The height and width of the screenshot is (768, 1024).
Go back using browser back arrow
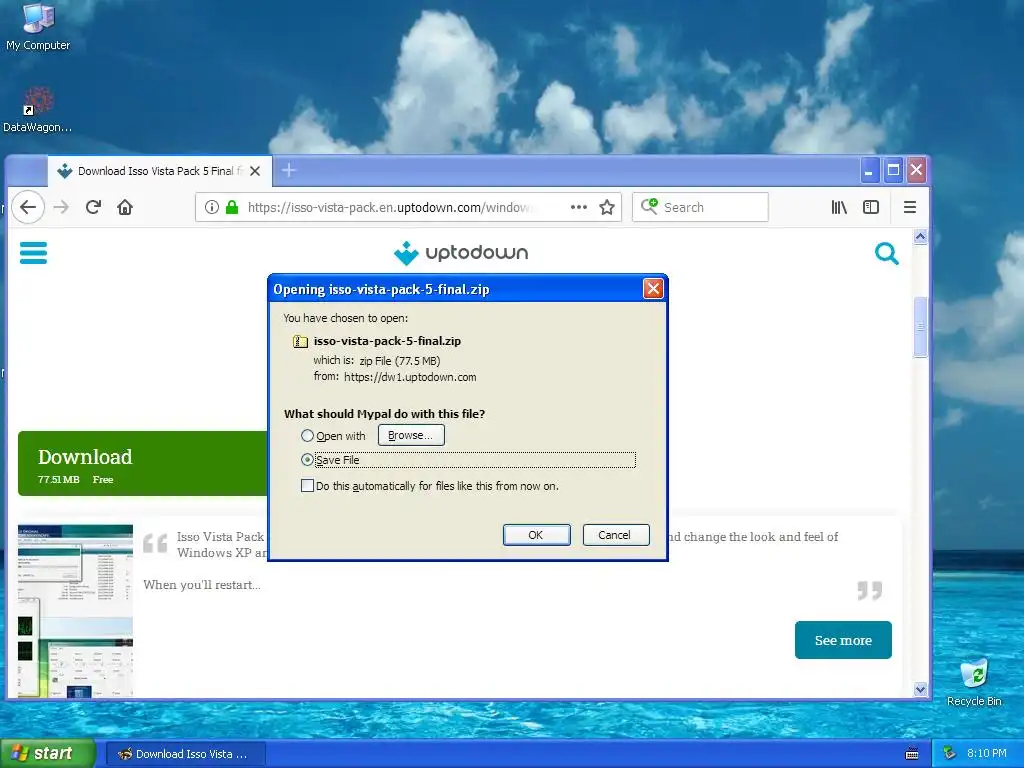pos(28,208)
